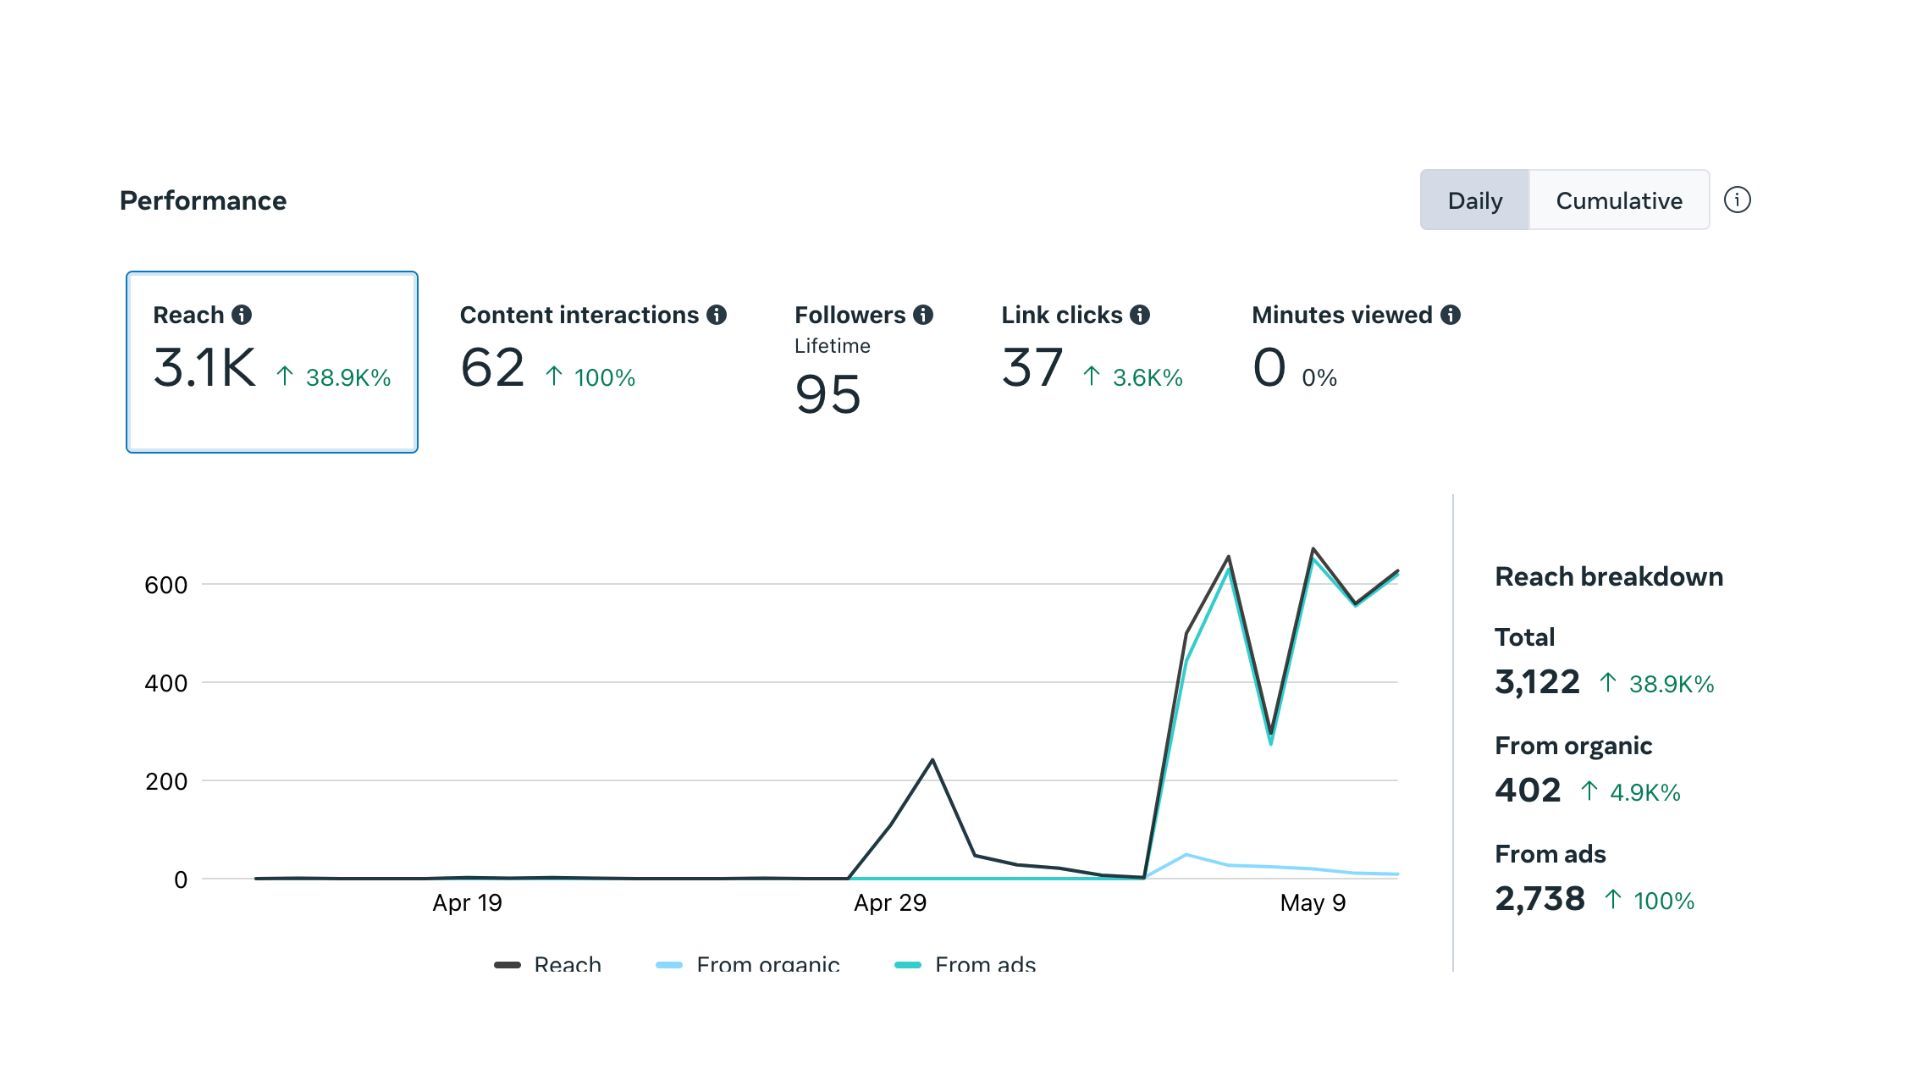Toggle the Reach legend series
Screen dimensions: 1920x1080
[548, 964]
